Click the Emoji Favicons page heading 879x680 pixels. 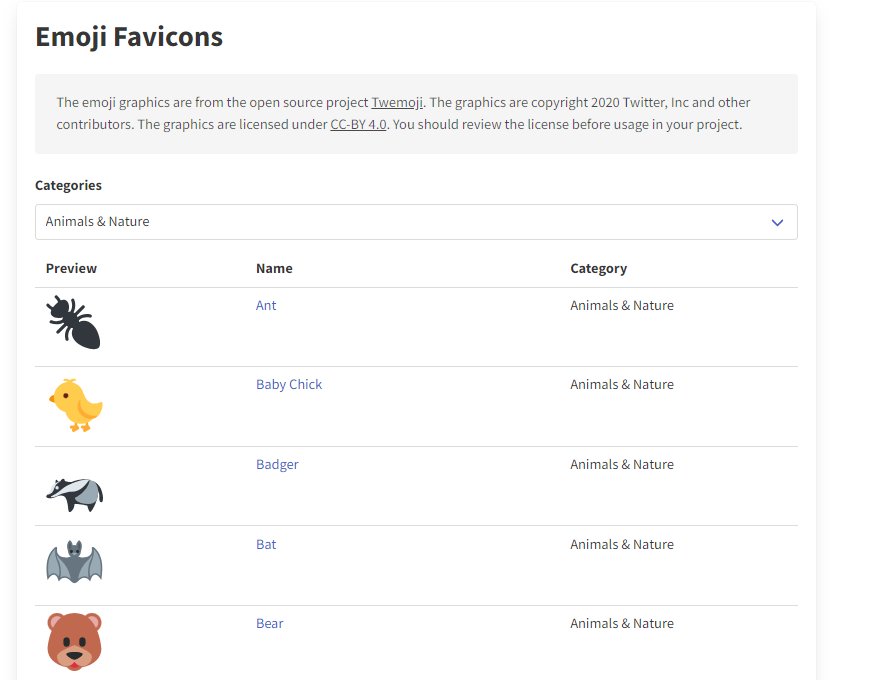coord(129,38)
